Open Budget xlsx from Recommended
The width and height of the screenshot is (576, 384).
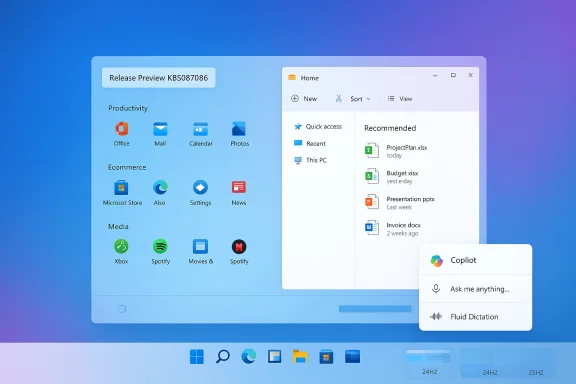[x=392, y=176]
